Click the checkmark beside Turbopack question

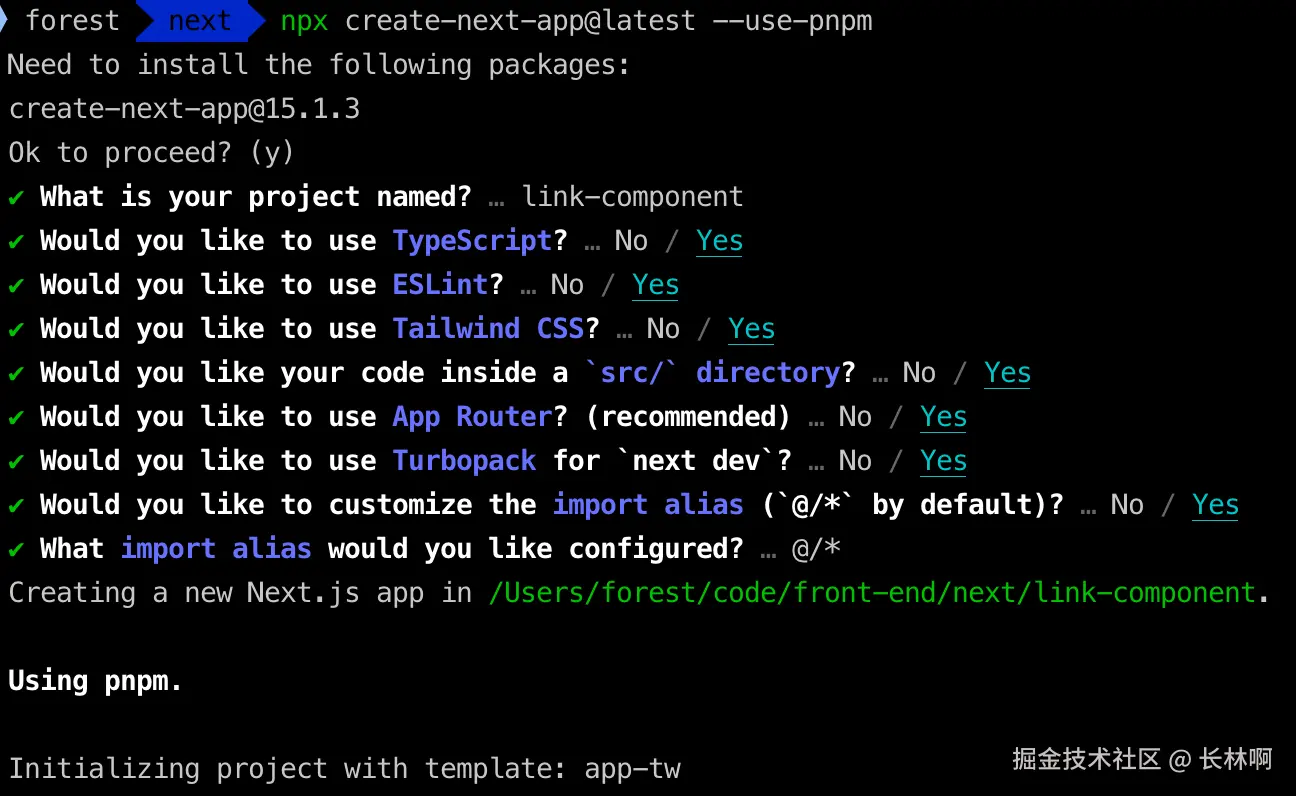pyautogui.click(x=16, y=462)
